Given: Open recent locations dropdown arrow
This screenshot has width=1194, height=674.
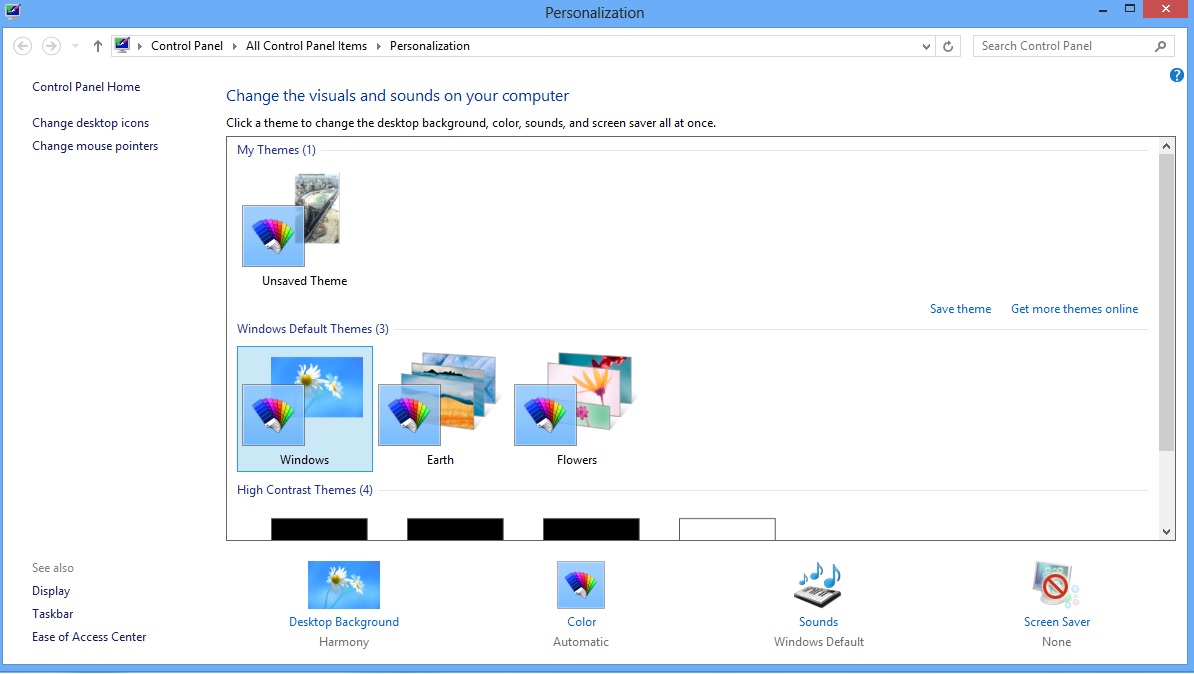Looking at the screenshot, I should [x=75, y=46].
